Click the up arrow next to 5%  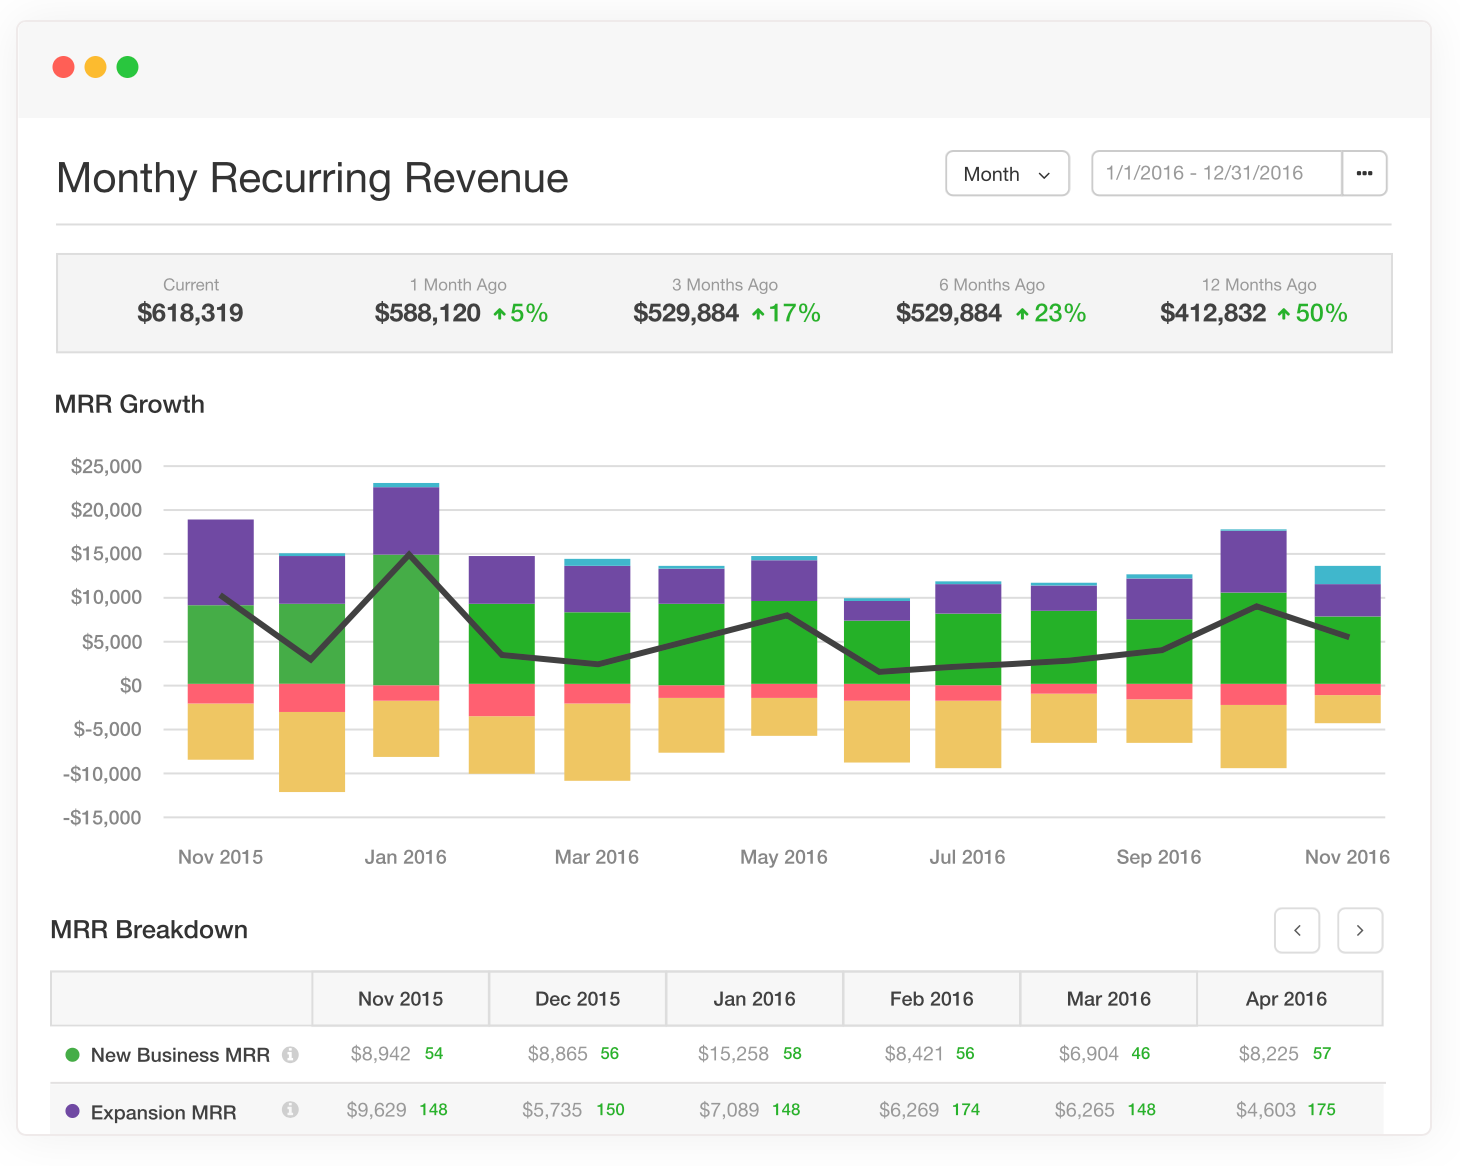[499, 314]
